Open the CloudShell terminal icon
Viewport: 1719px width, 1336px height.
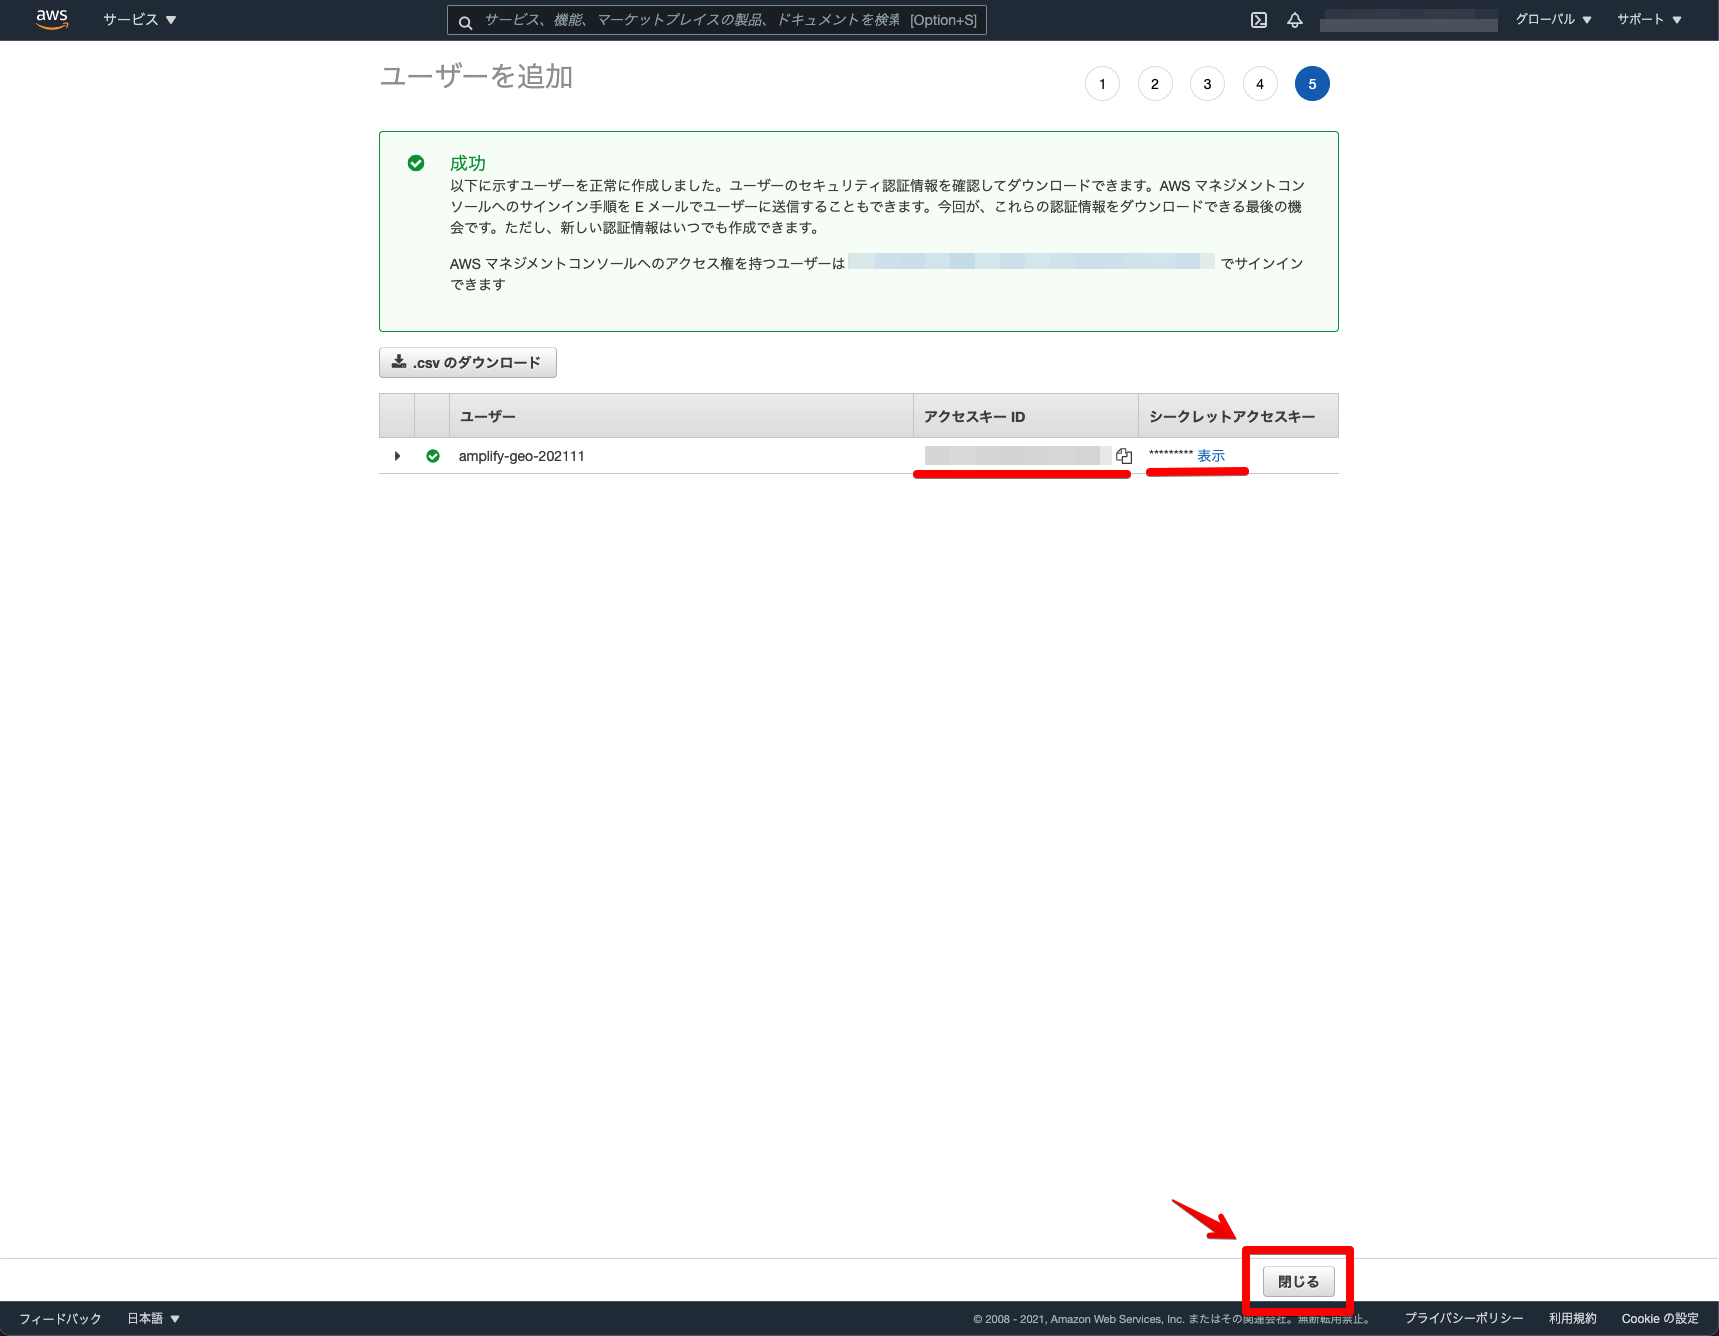tap(1259, 20)
